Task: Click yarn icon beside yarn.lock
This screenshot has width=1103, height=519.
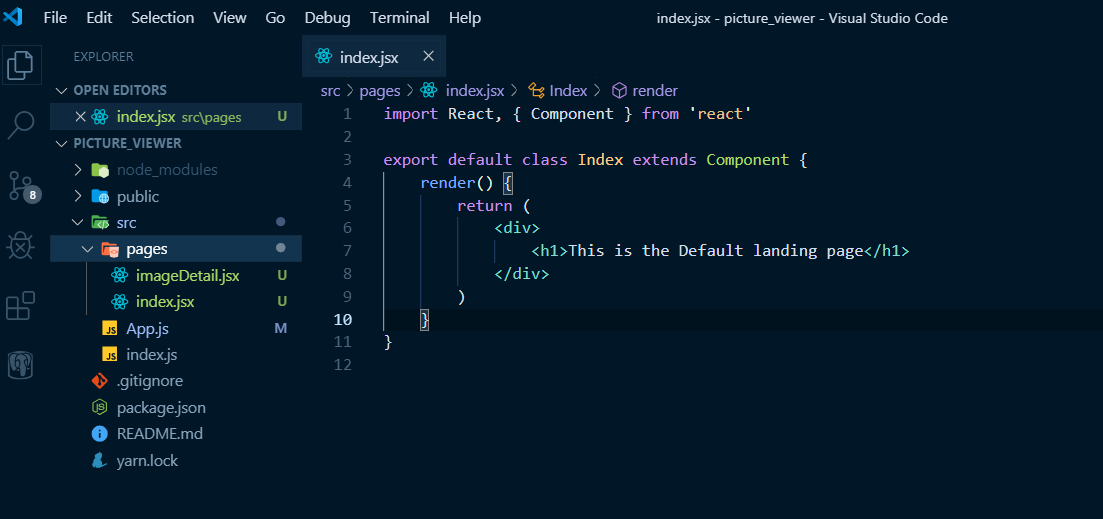Action: pos(100,461)
